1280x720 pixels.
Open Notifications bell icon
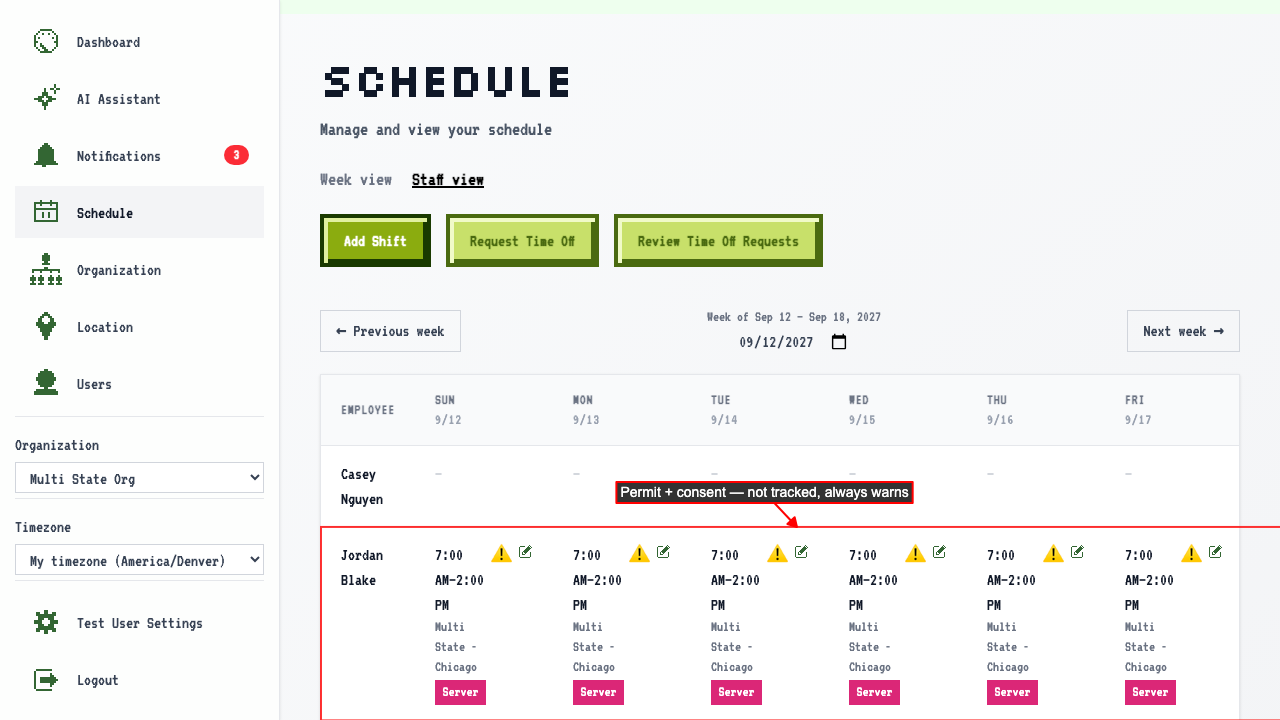[x=46, y=156]
